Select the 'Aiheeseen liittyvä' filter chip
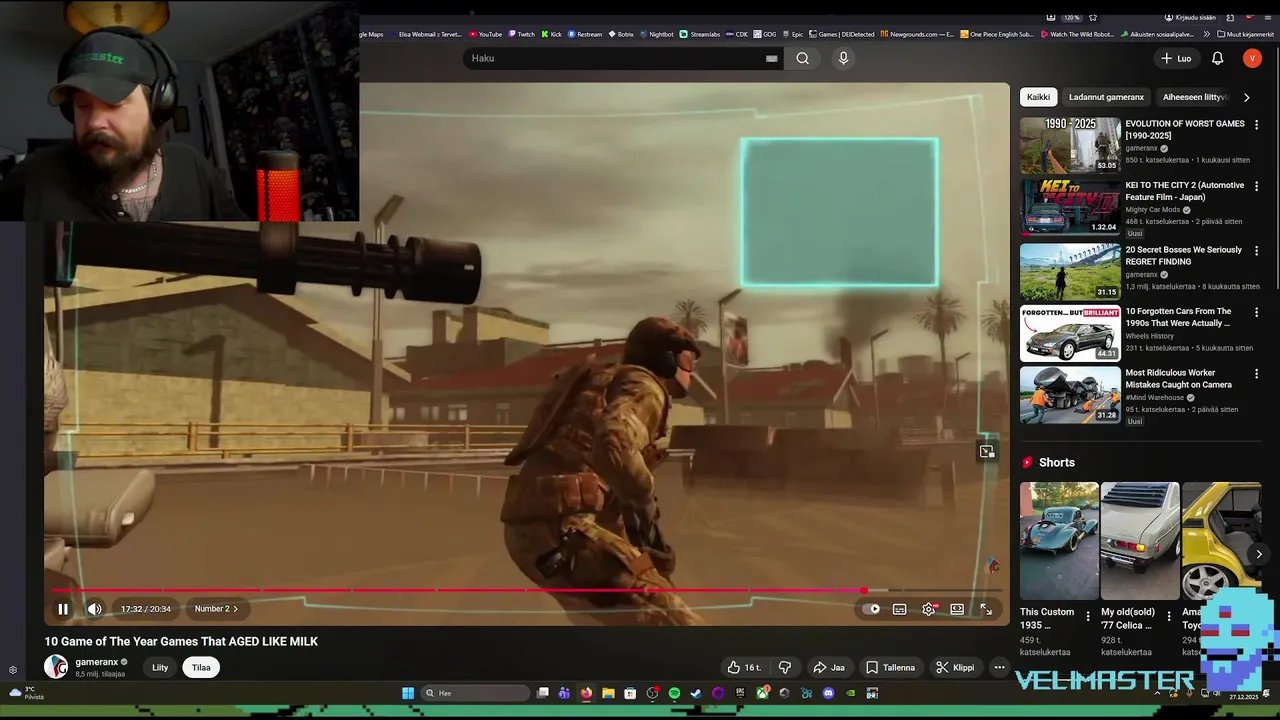The width and height of the screenshot is (1280, 720). click(x=1194, y=97)
